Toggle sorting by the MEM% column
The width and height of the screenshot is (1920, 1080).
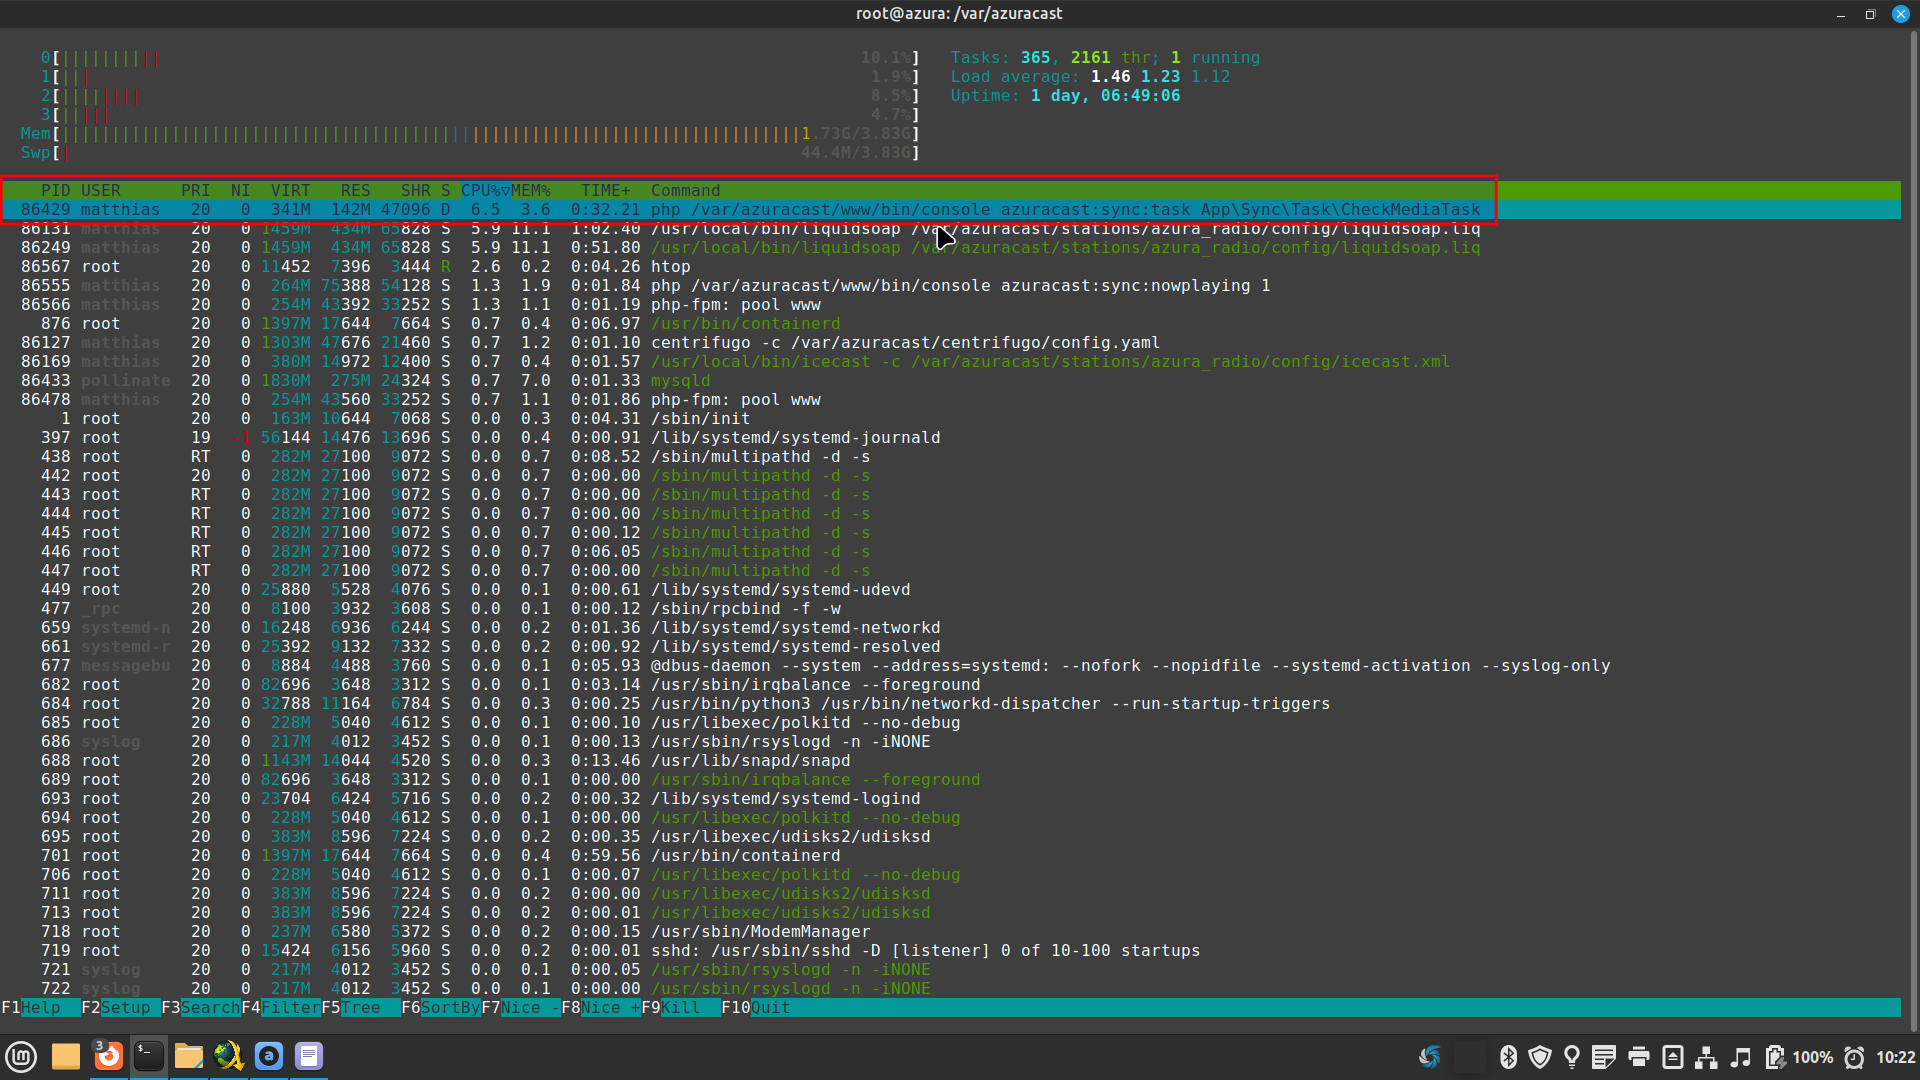pyautogui.click(x=533, y=190)
